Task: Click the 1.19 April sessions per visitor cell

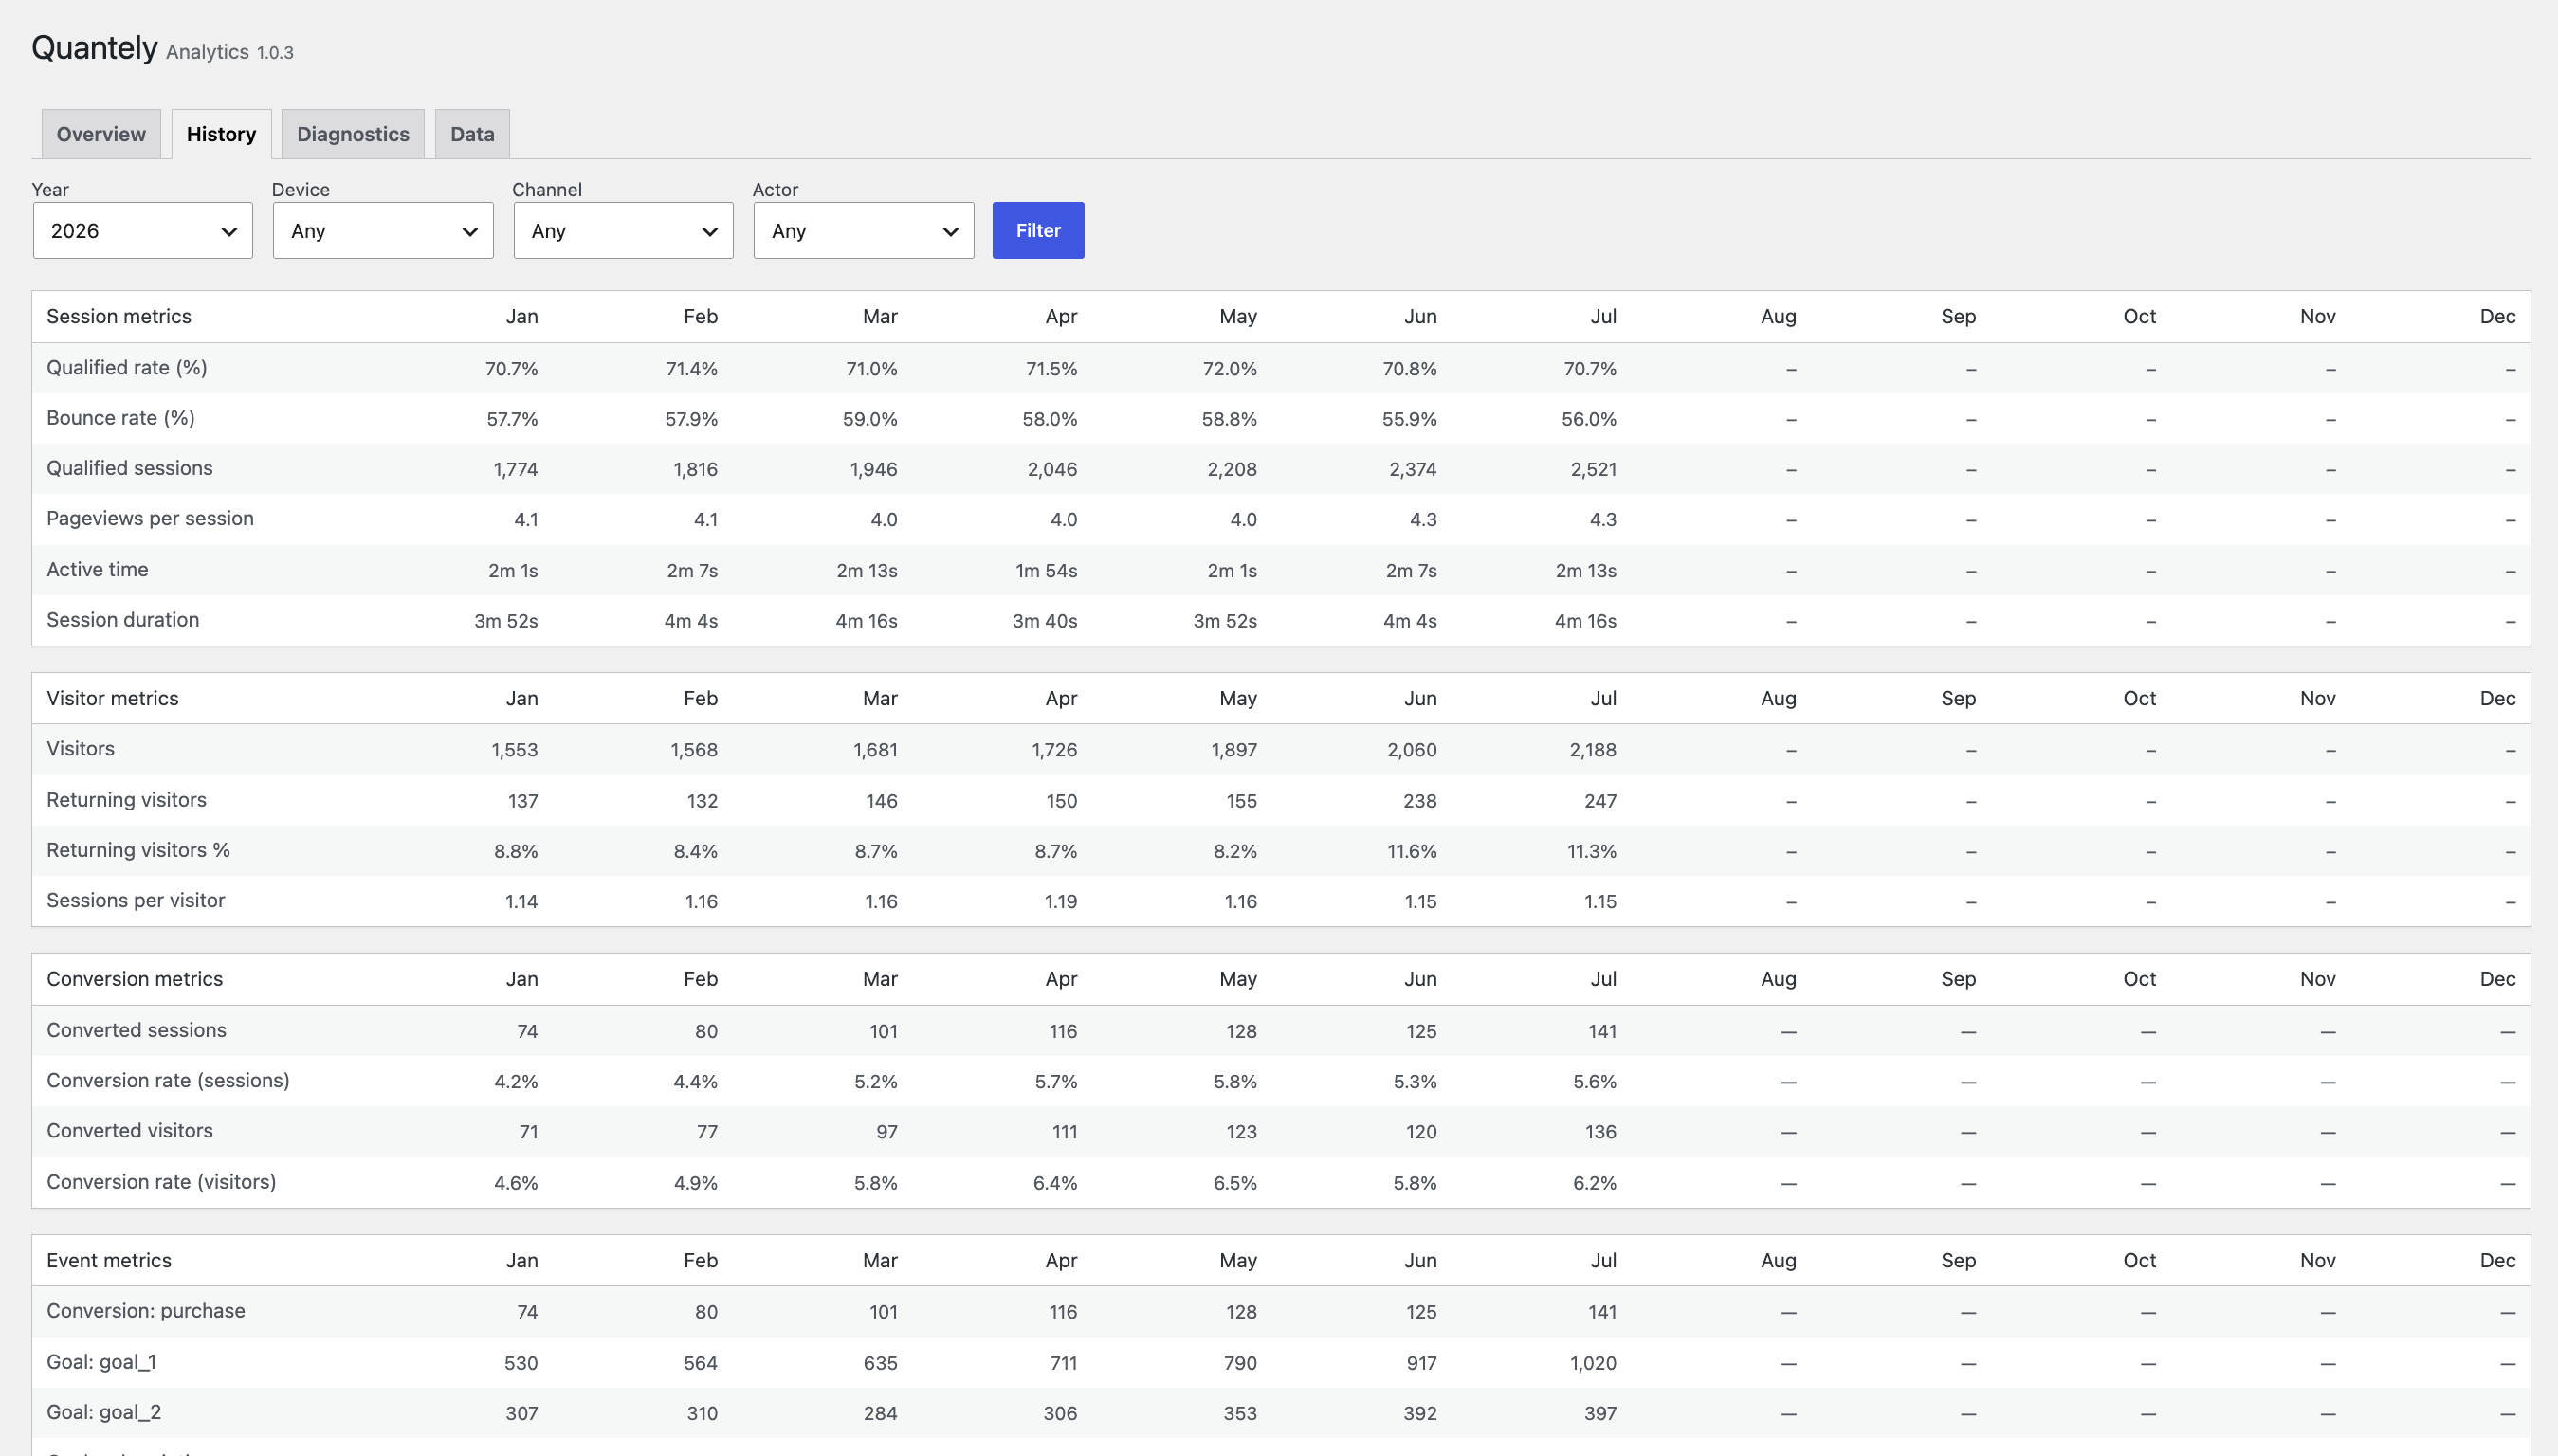Action: (1061, 902)
